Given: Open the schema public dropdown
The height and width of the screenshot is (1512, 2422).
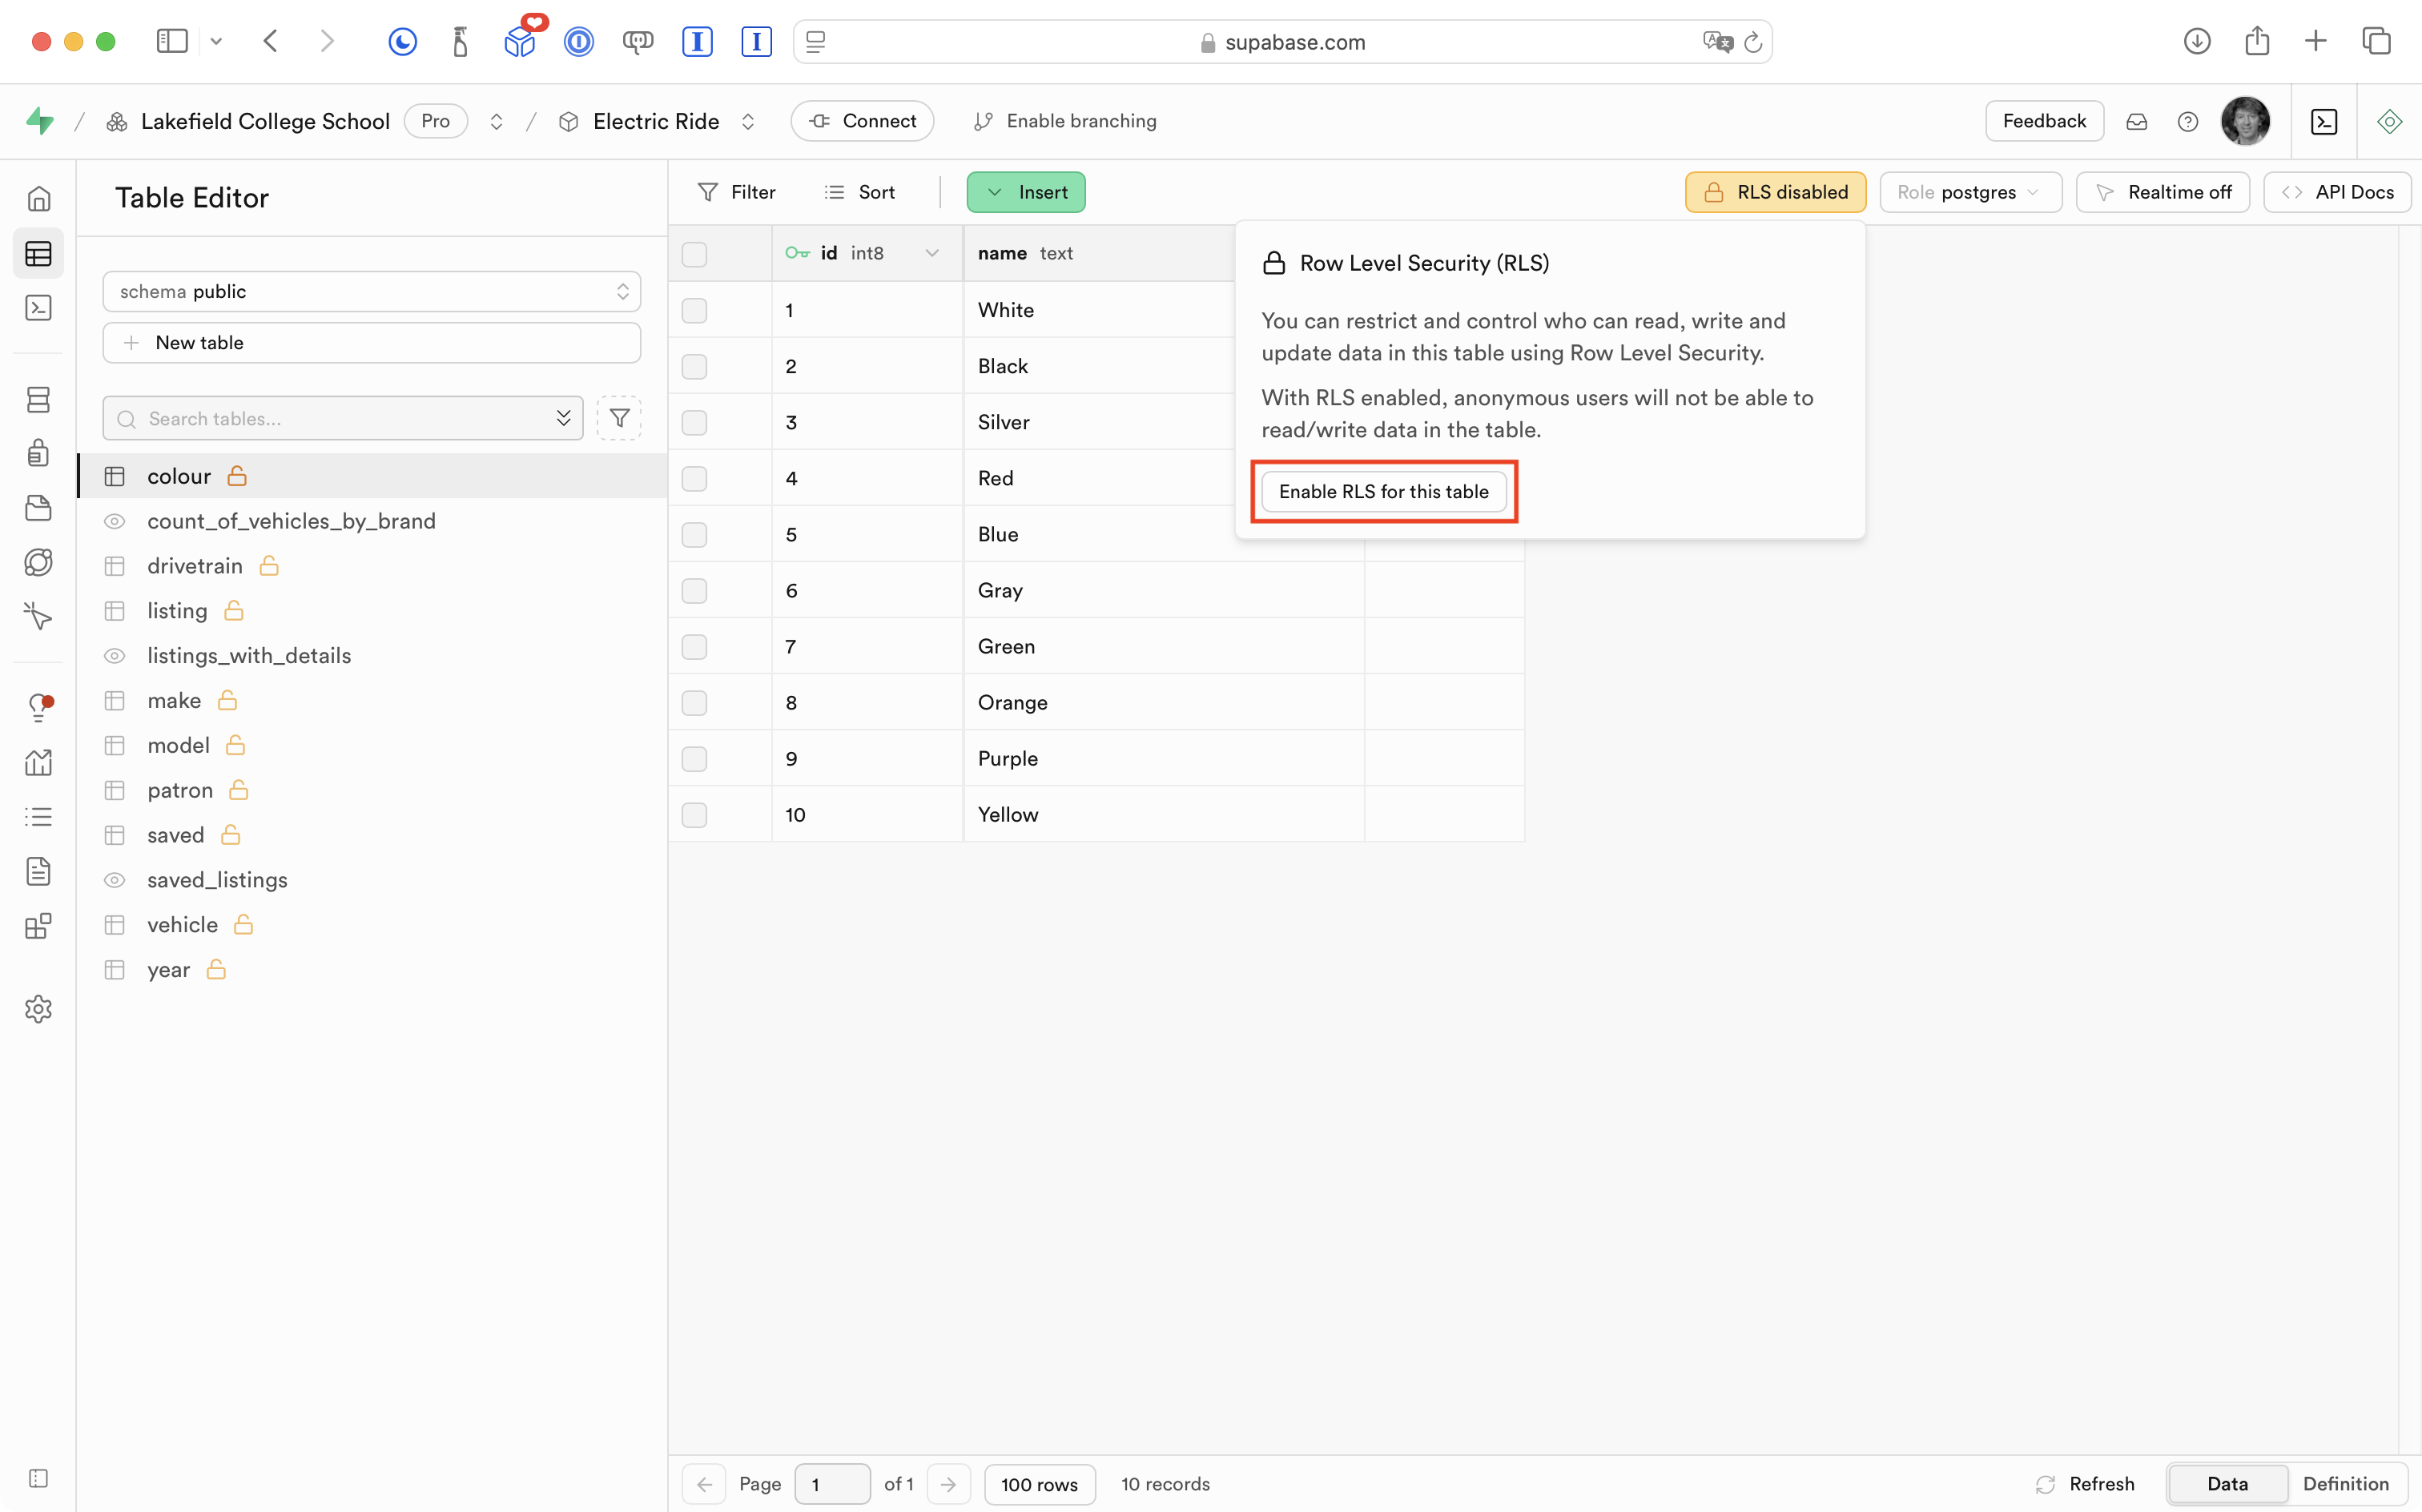Looking at the screenshot, I should [x=371, y=291].
